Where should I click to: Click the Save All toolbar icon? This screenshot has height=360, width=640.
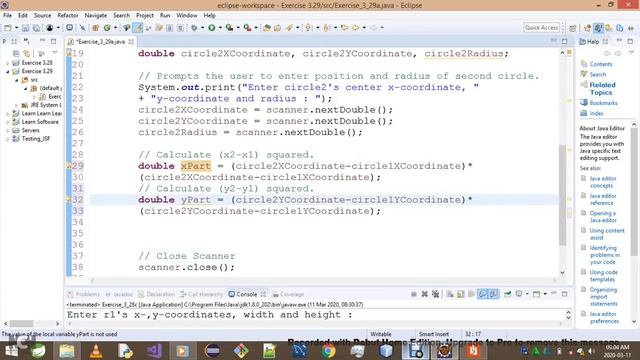pyautogui.click(x=36, y=28)
